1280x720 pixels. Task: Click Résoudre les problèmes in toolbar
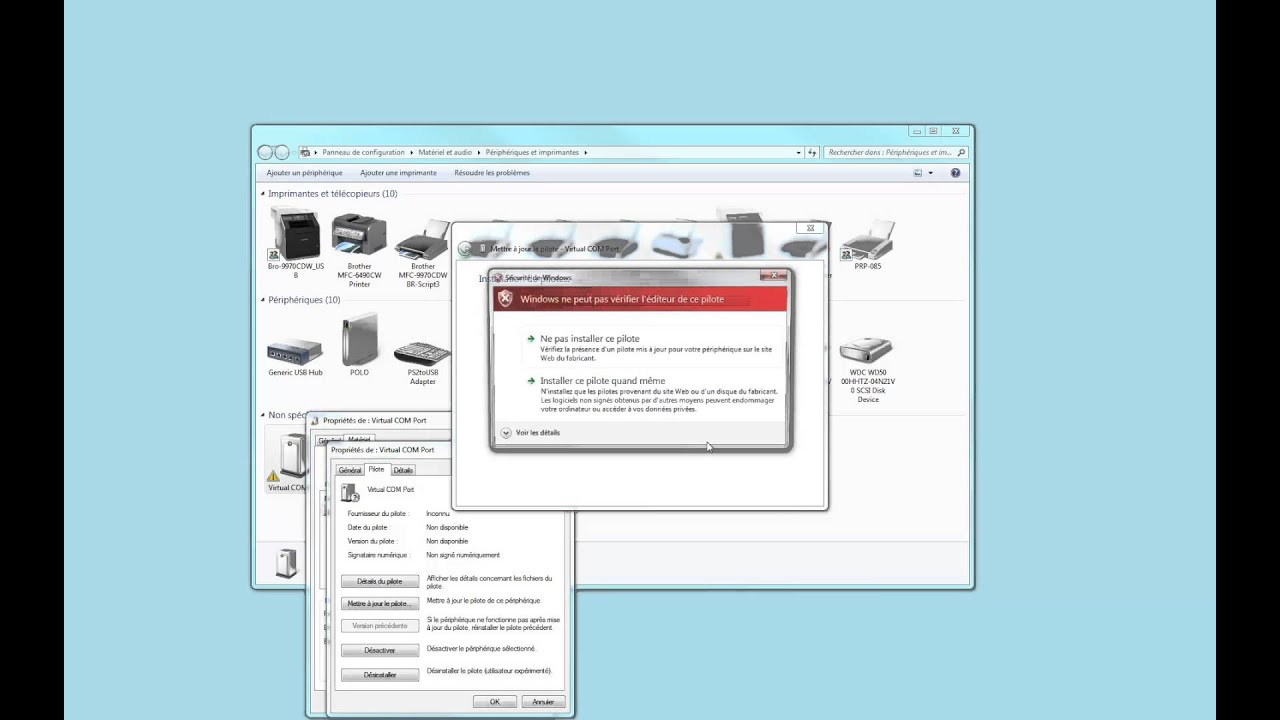pos(492,173)
